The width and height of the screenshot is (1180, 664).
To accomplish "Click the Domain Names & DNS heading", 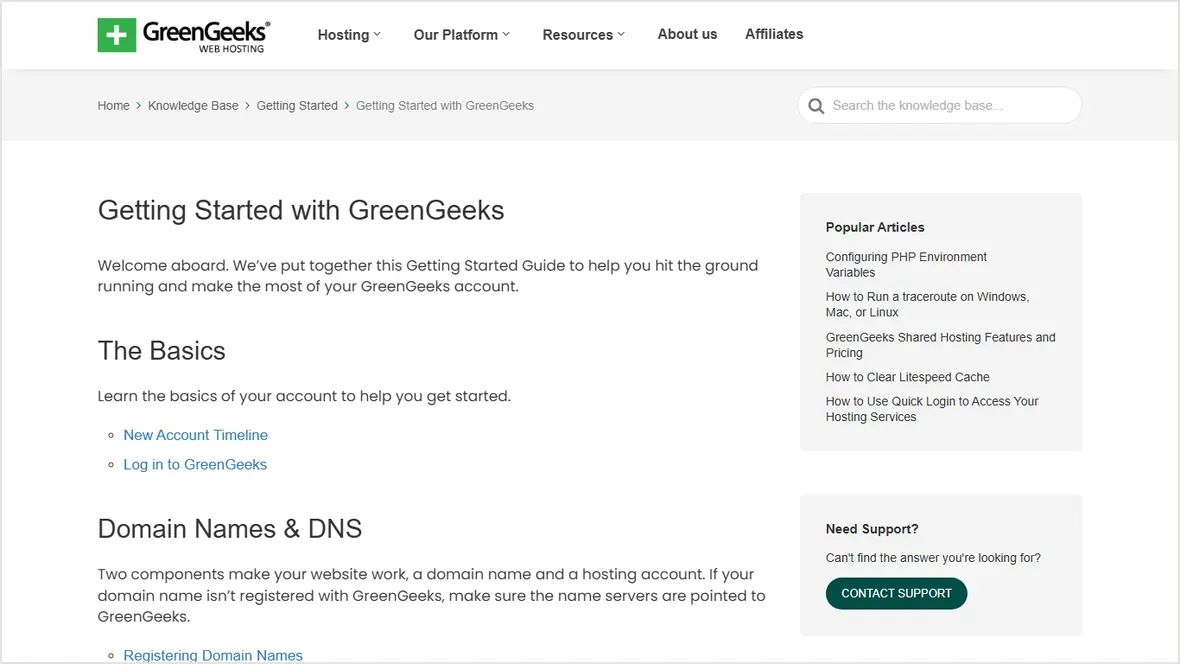I will pyautogui.click(x=230, y=528).
